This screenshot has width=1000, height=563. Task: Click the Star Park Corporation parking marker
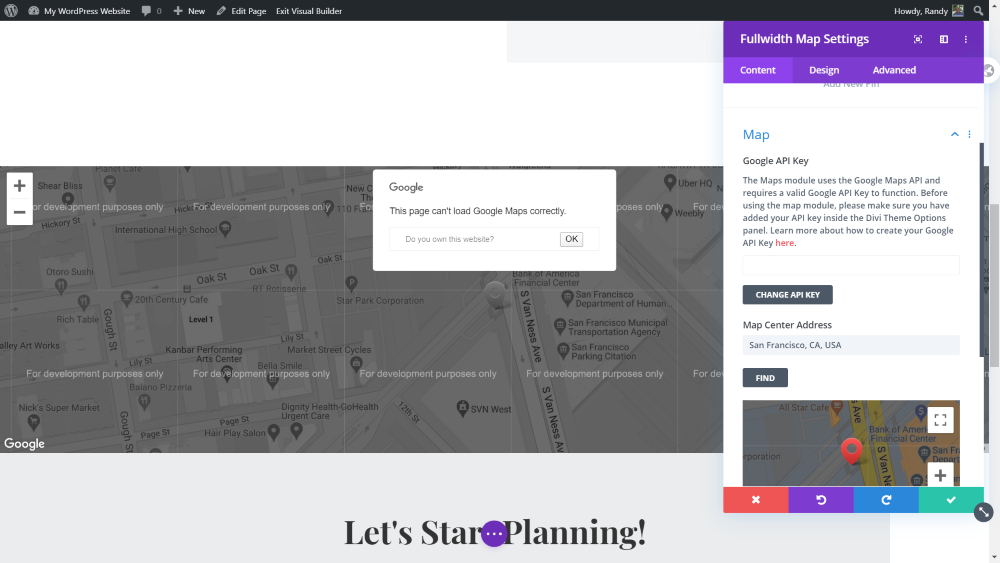pos(351,283)
